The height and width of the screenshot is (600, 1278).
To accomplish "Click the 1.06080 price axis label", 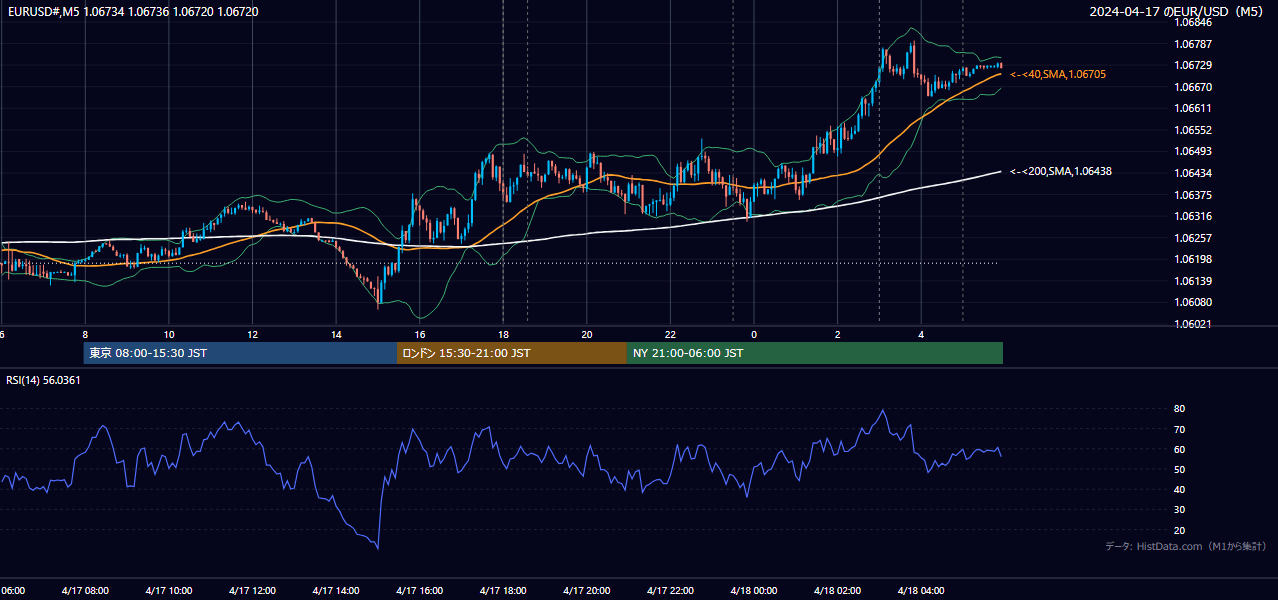I will (x=1193, y=302).
